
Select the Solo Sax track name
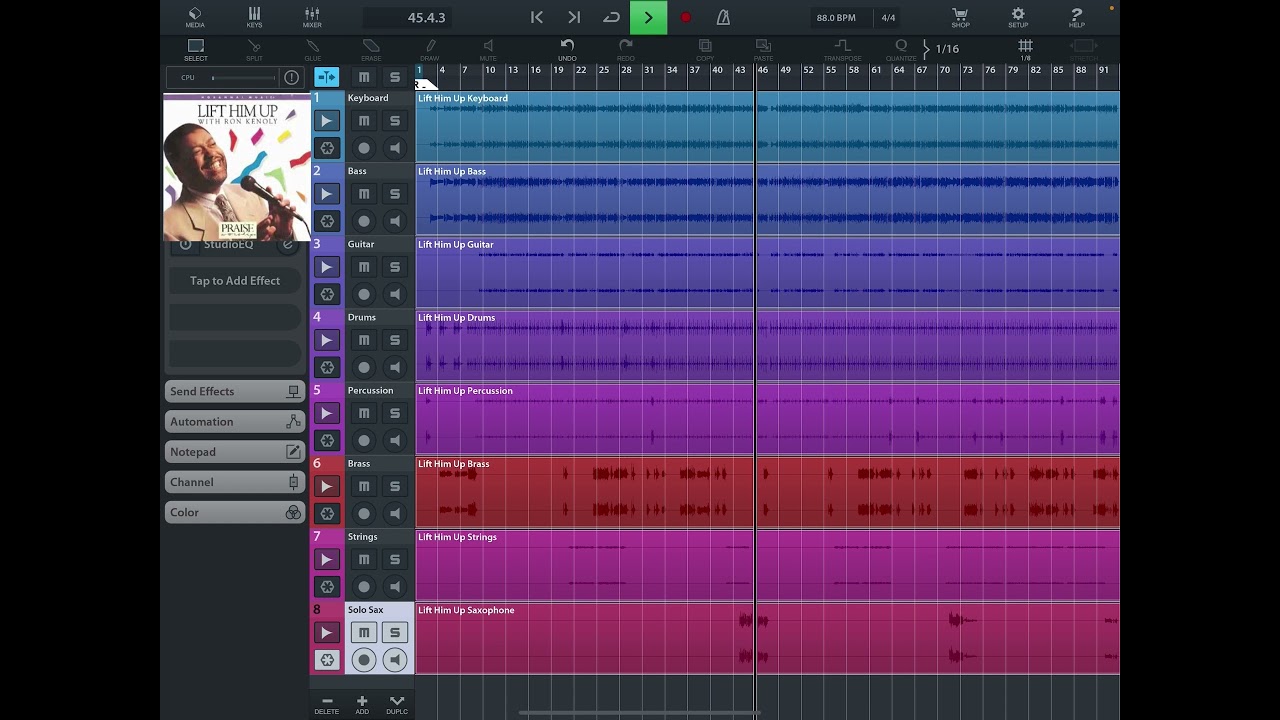(366, 610)
